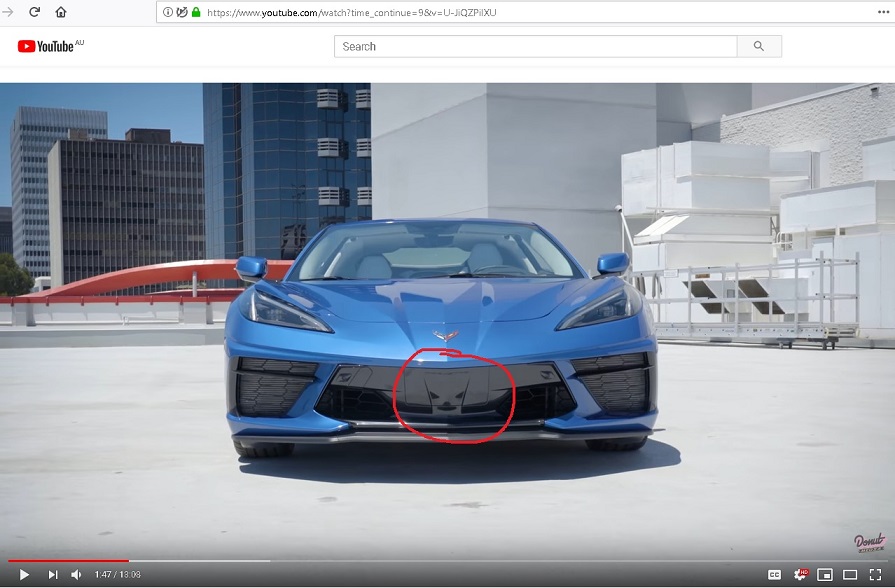895x588 pixels.
Task: Open the page information panel
Action: (167, 13)
